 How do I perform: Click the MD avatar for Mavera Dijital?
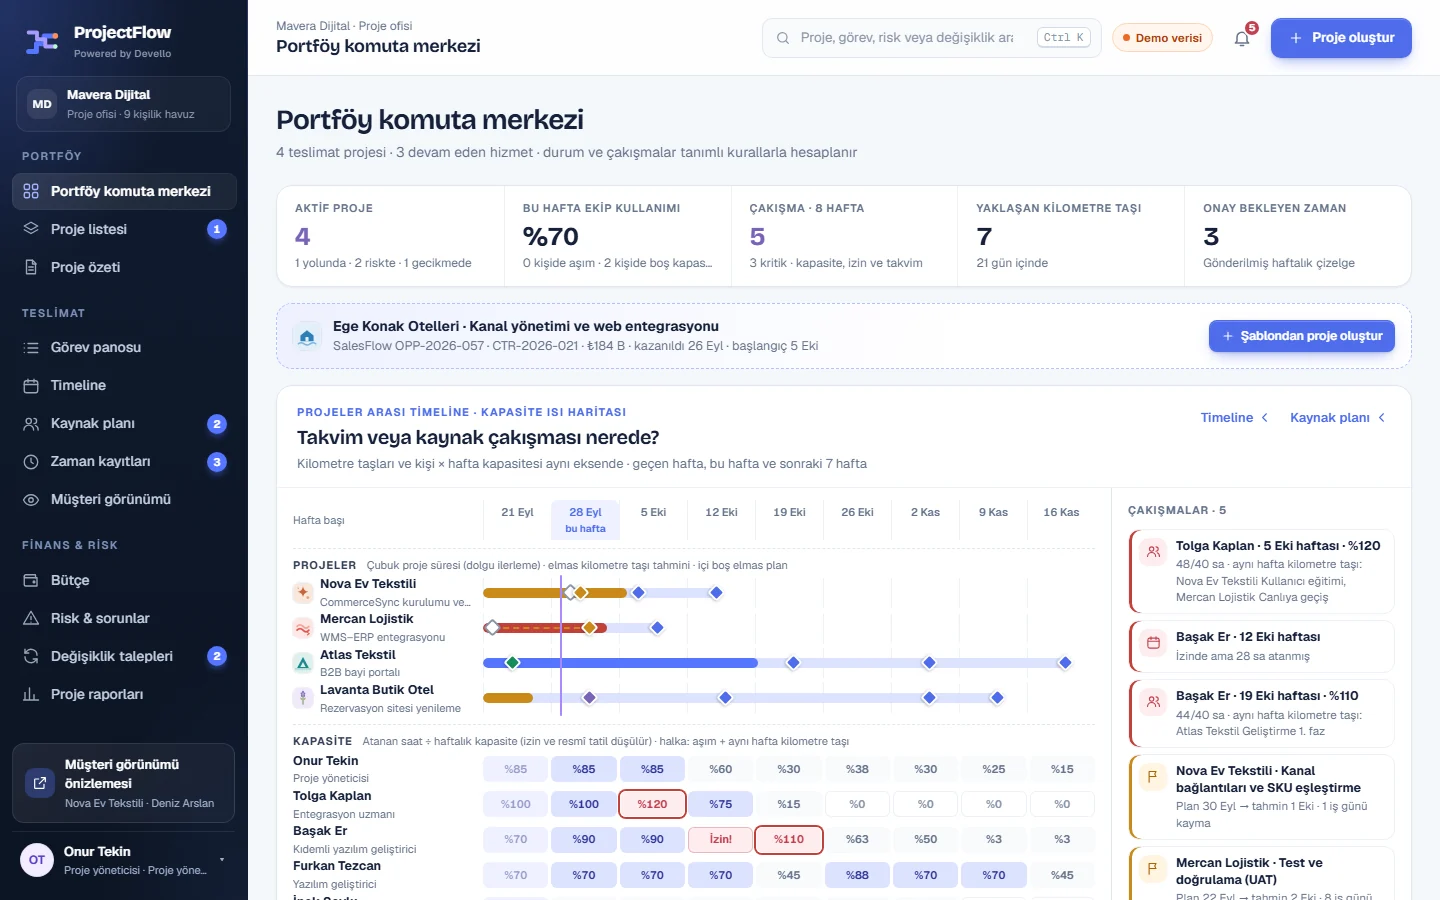42,104
